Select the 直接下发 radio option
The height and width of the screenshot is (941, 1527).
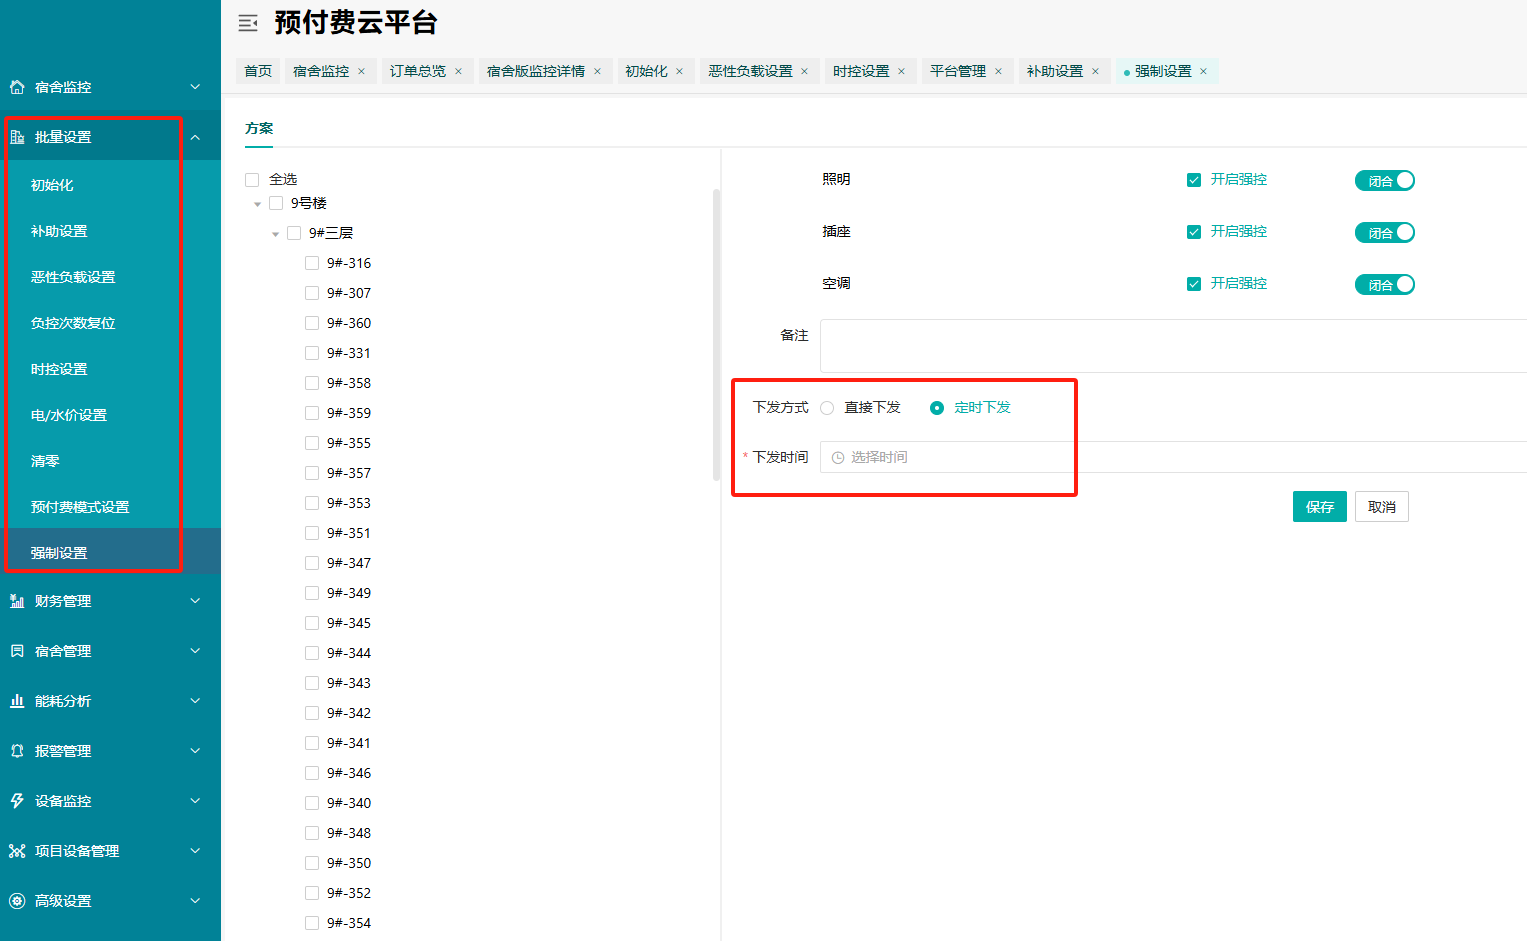pyautogui.click(x=827, y=408)
